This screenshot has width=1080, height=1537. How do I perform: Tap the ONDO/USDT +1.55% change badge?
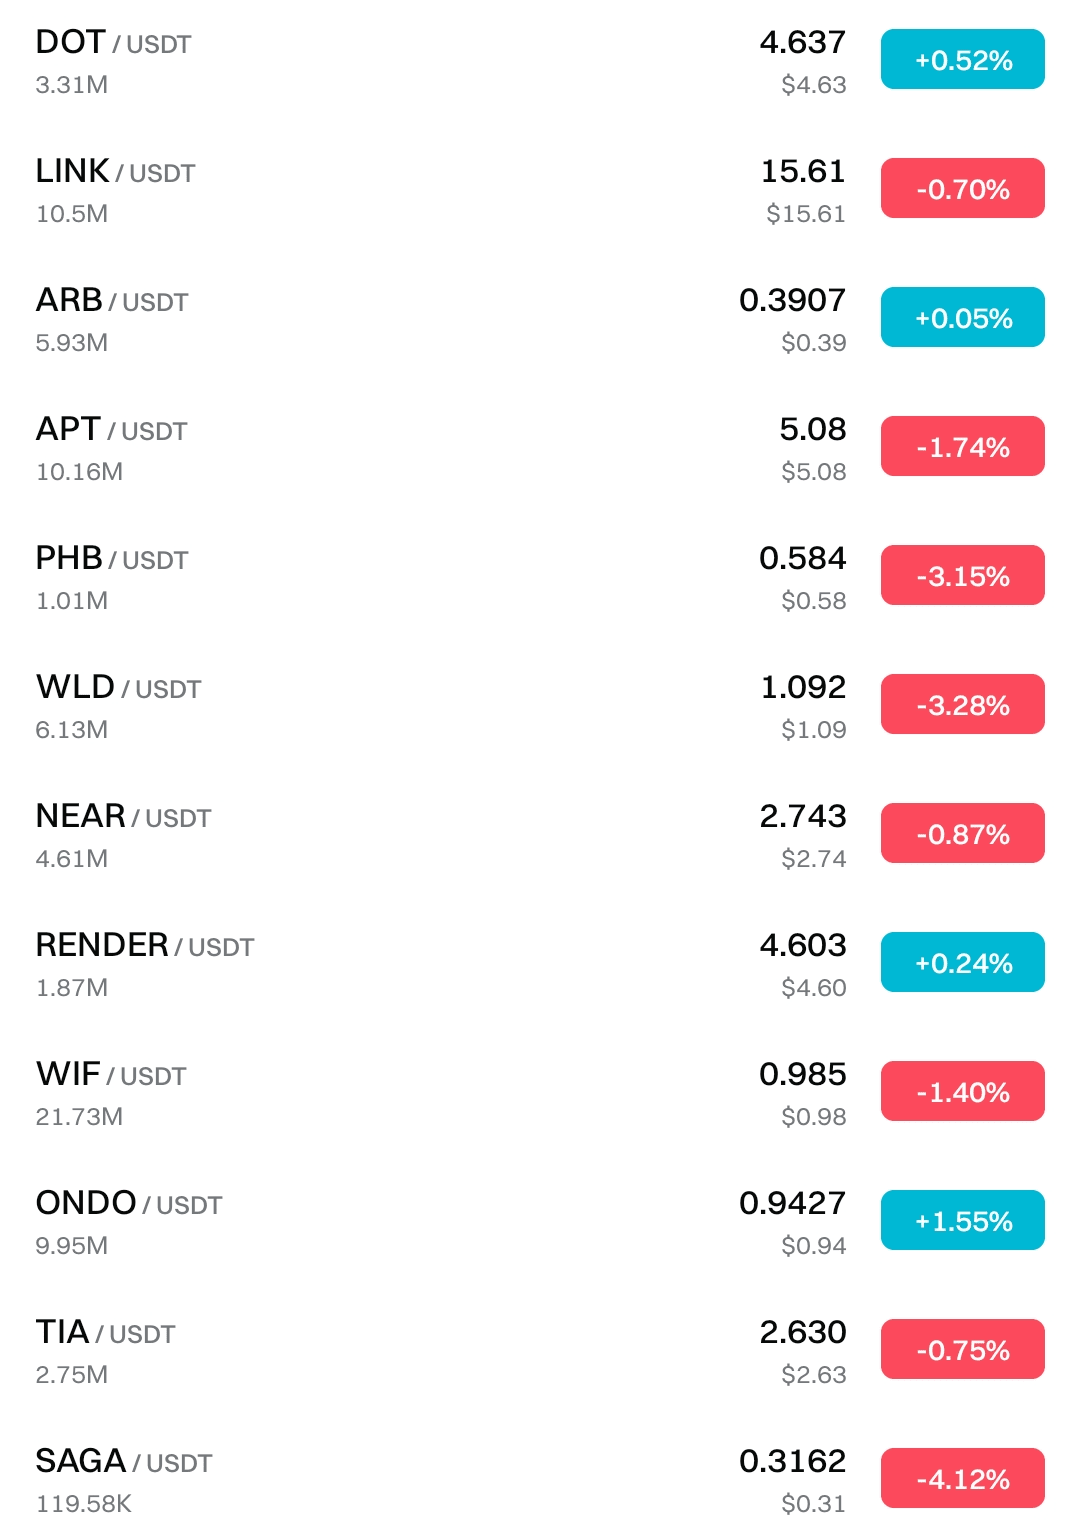coord(962,1221)
